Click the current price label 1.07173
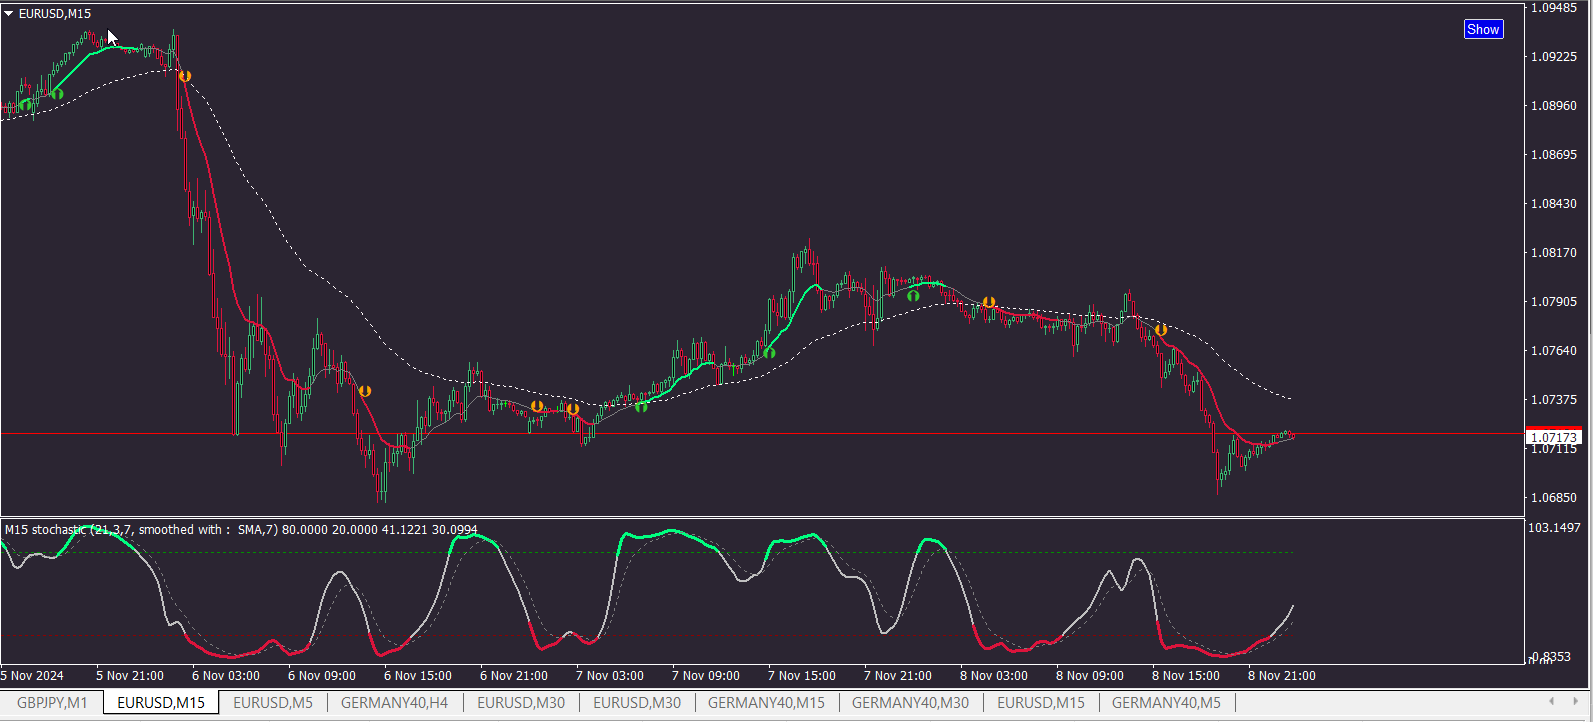This screenshot has width=1593, height=722. tap(1554, 438)
